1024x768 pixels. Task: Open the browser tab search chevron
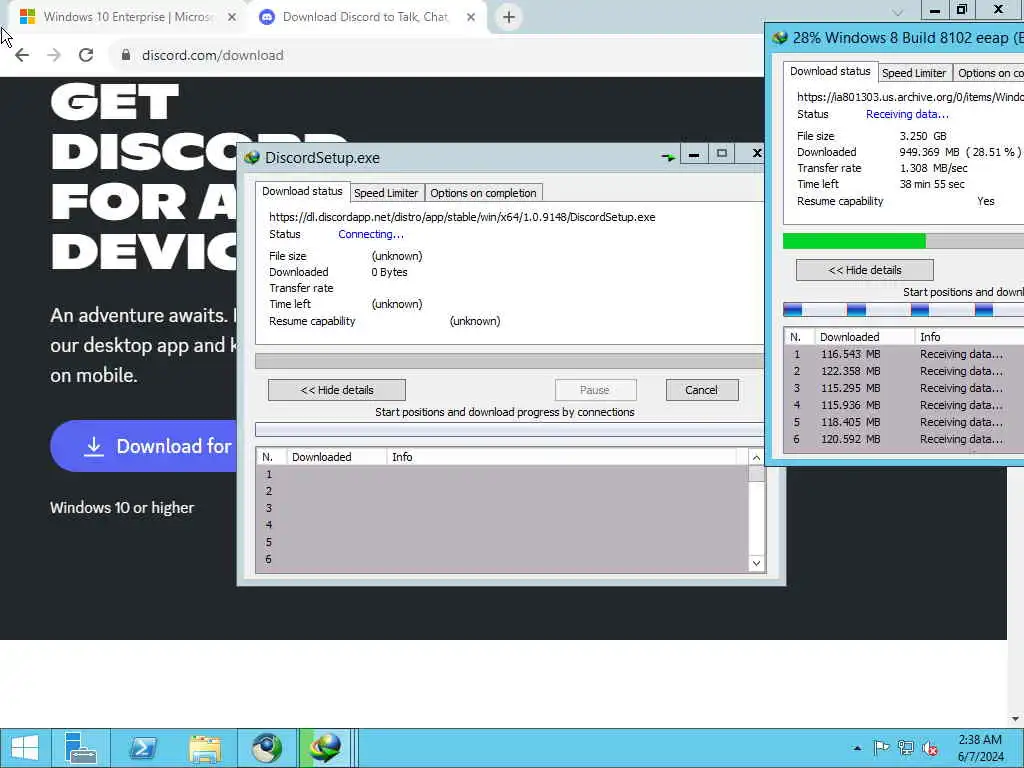(x=898, y=12)
